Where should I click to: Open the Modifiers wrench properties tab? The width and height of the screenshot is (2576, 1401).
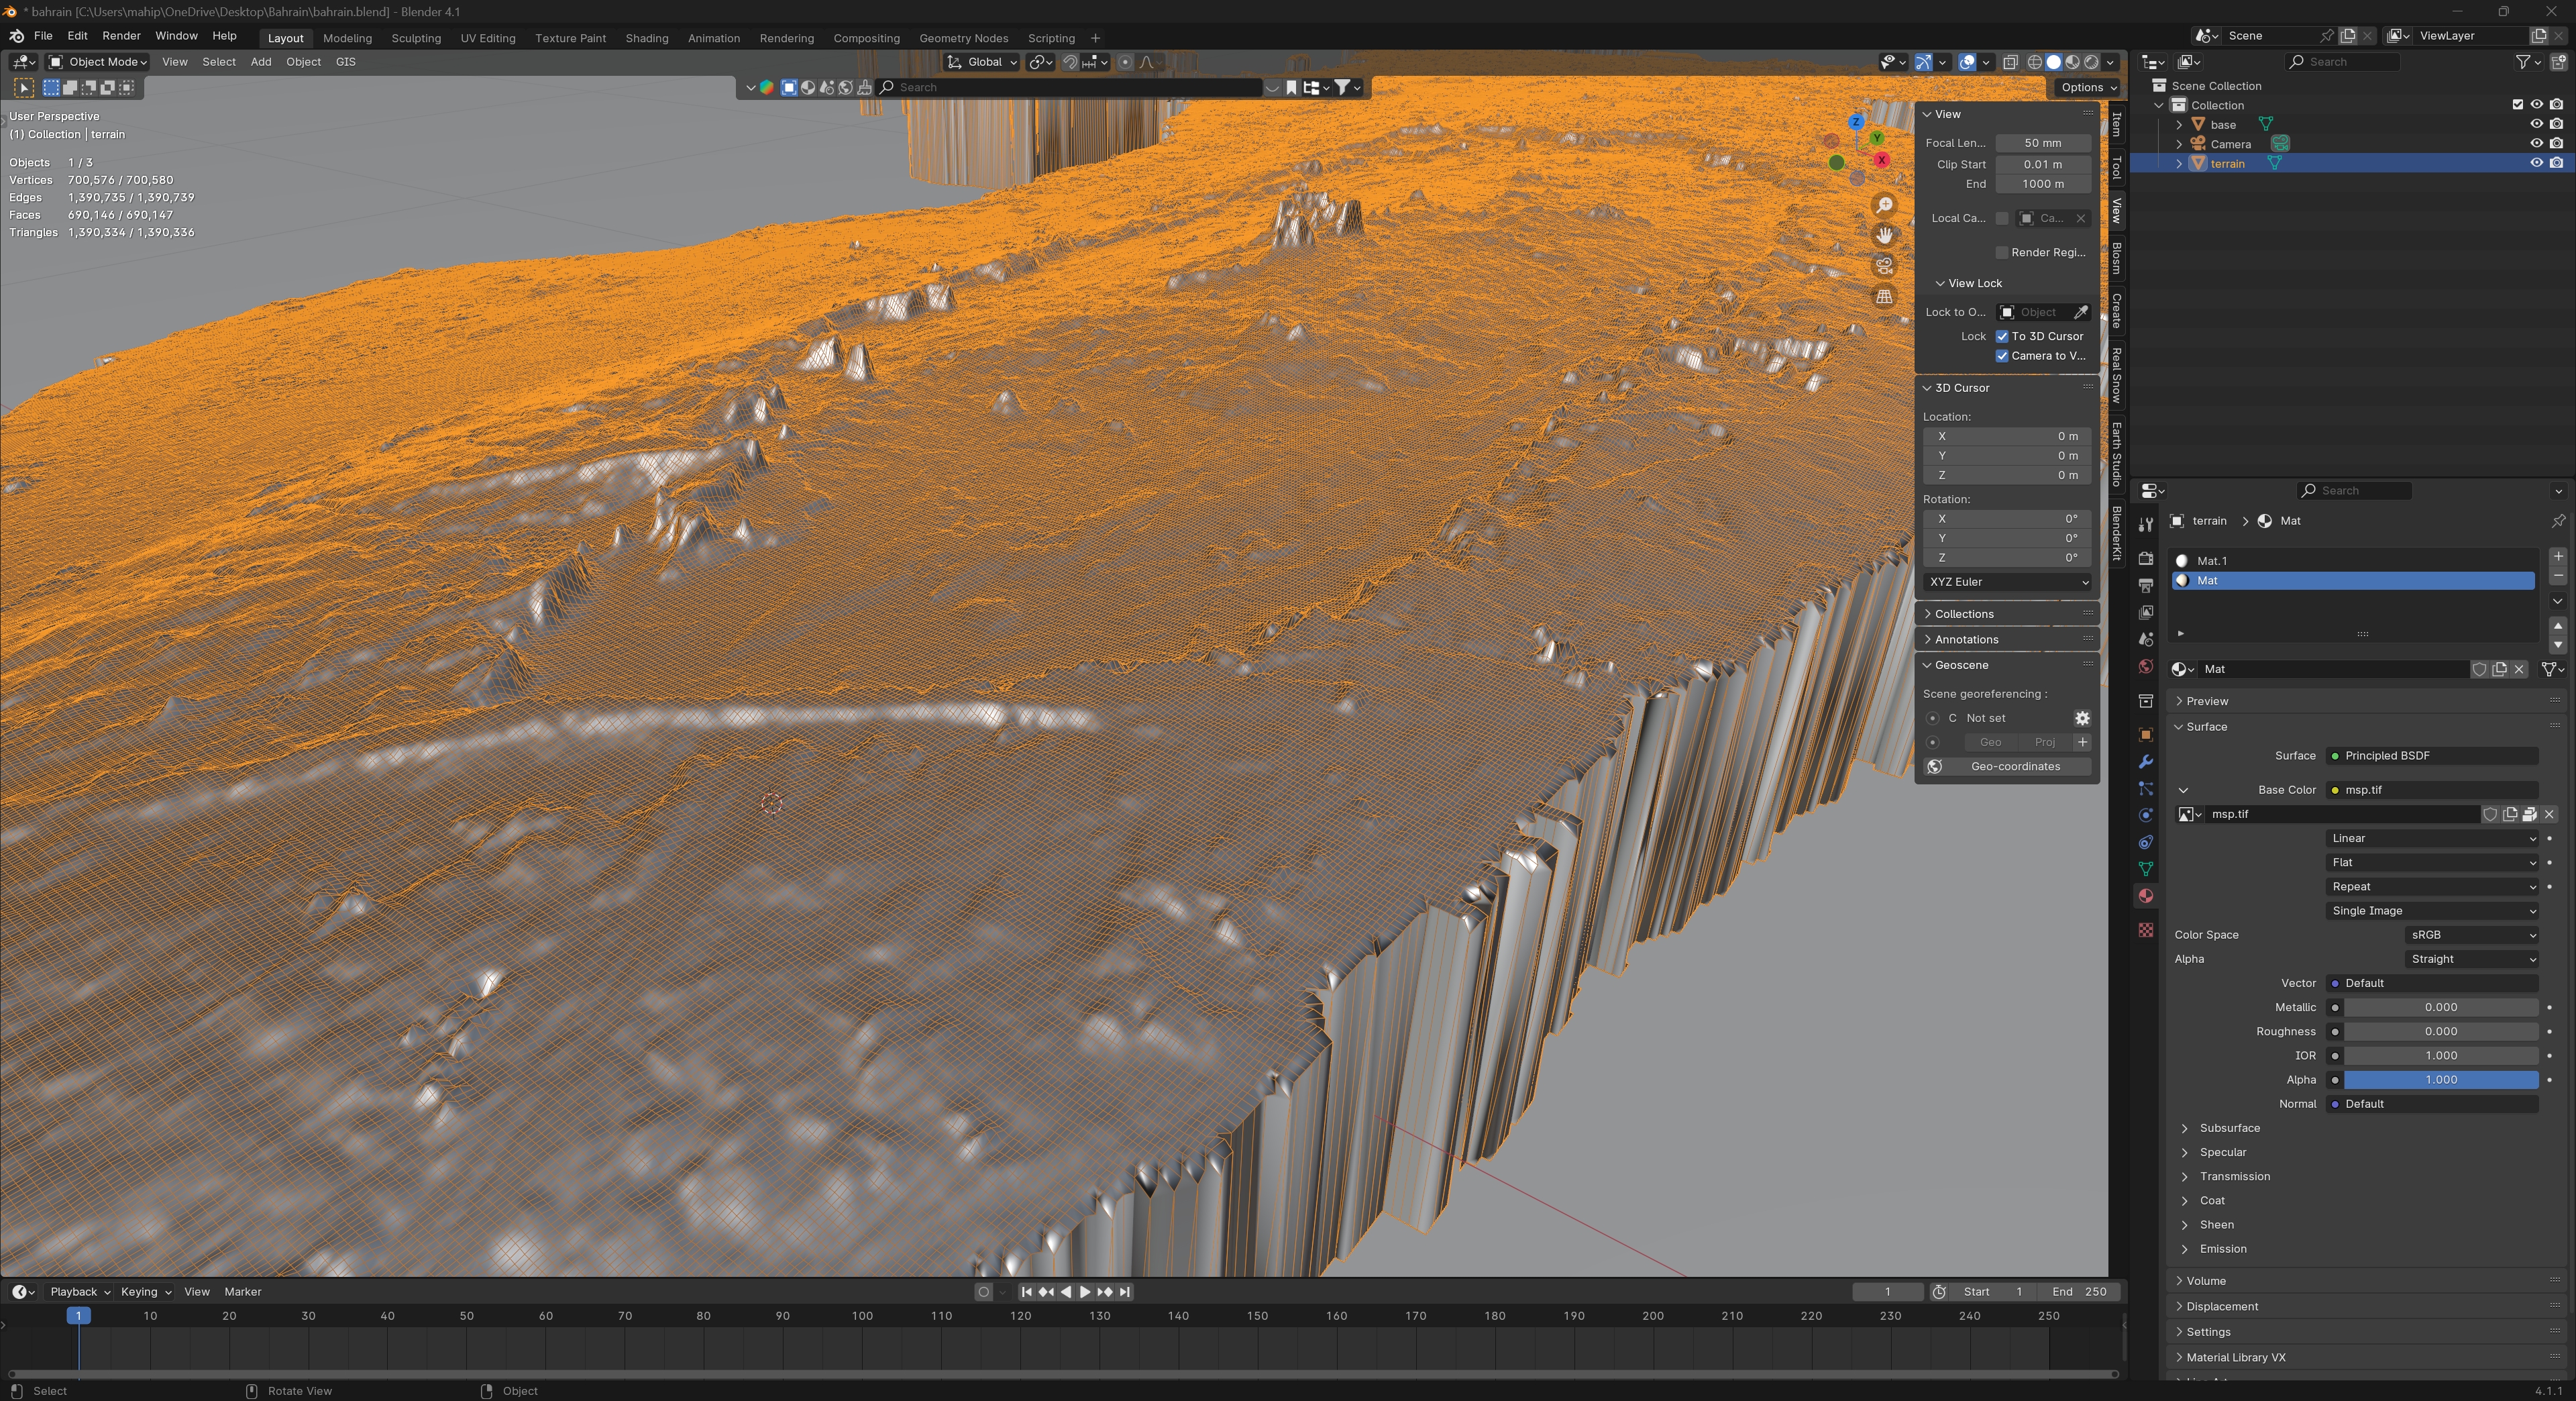coord(2145,762)
